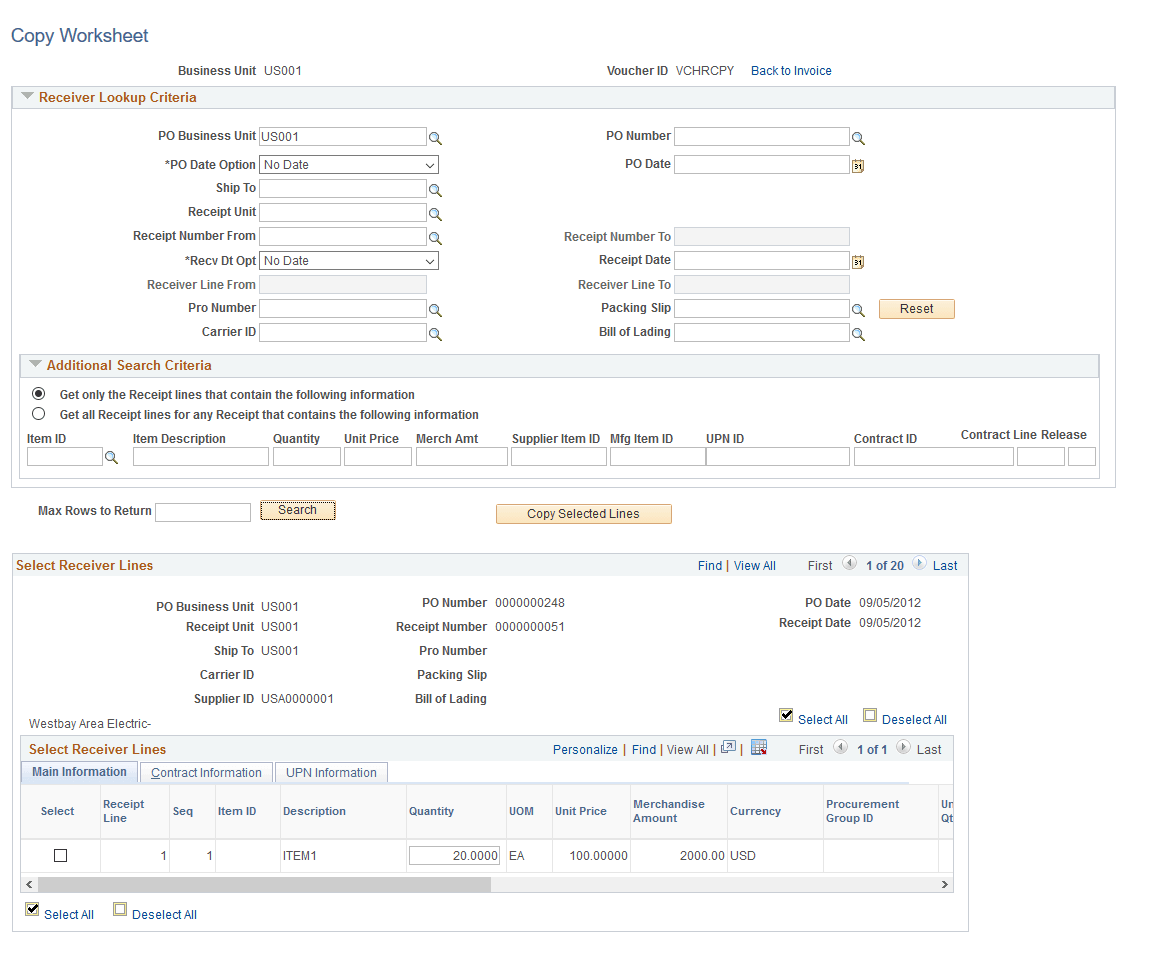The image size is (1163, 963).
Task: Select 'Get only the Receipt lines' radio option
Action: (39, 394)
